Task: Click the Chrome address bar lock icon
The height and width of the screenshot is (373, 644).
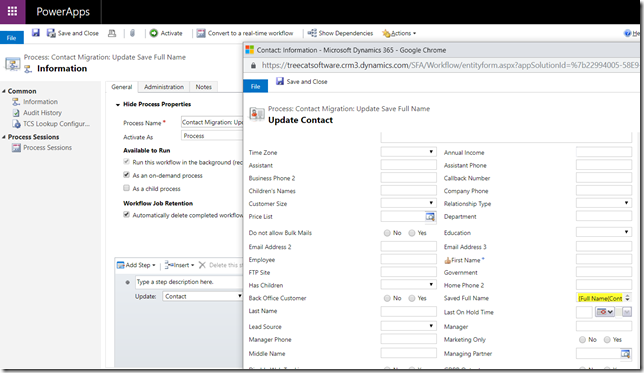Action: 253,65
